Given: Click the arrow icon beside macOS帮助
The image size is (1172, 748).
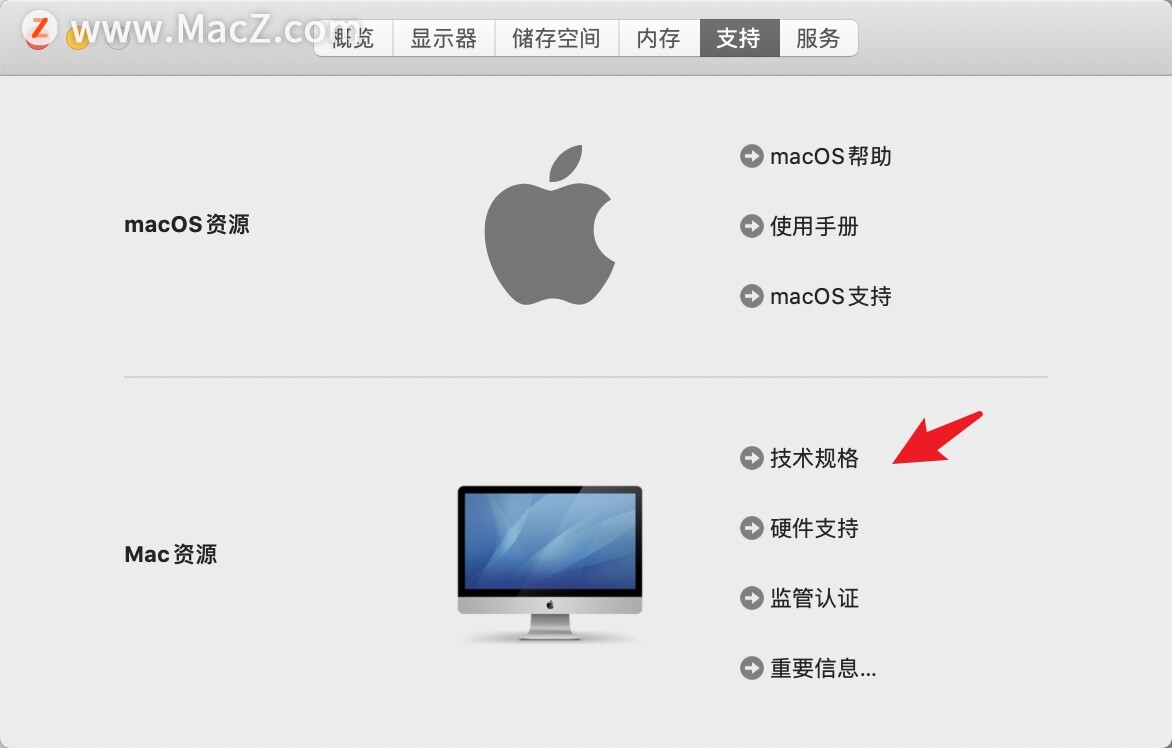Looking at the screenshot, I should point(751,156).
